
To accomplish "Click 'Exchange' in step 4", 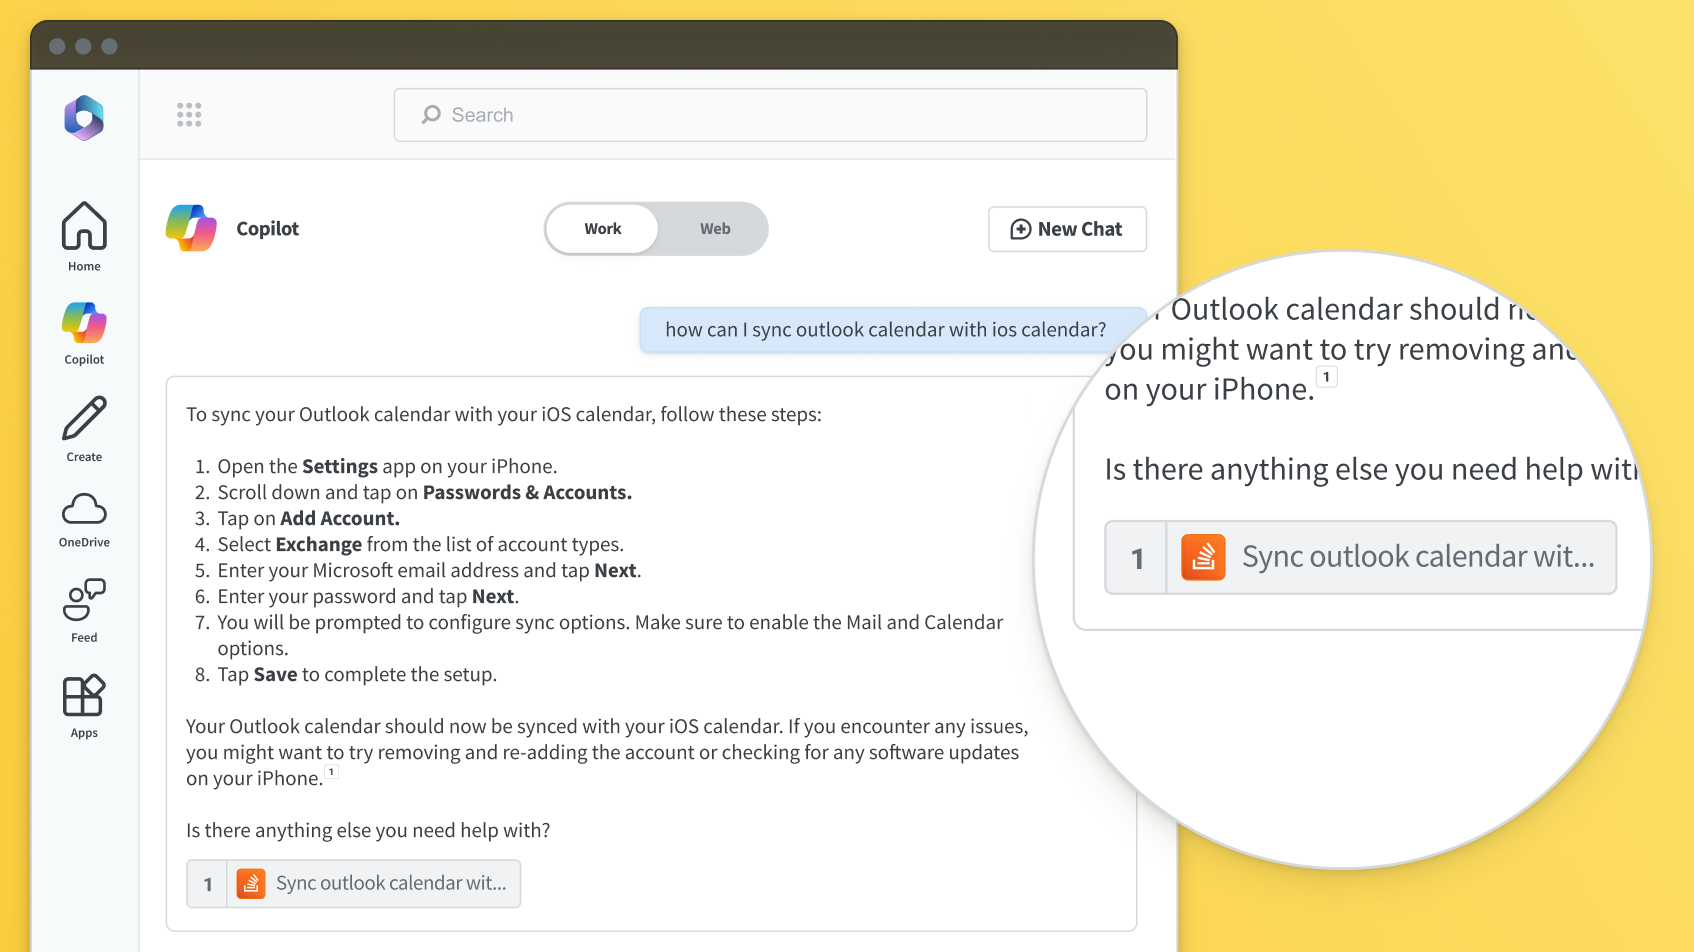I will tap(319, 545).
